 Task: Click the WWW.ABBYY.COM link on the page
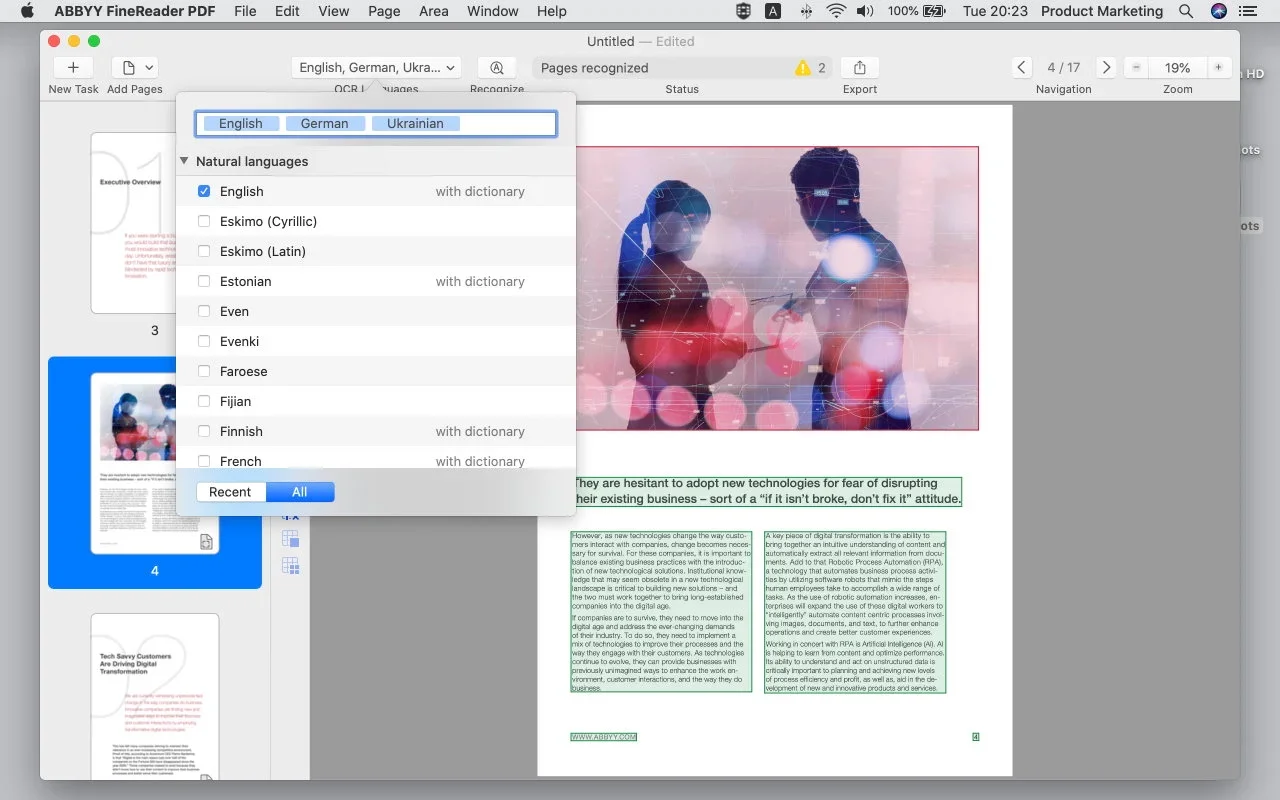604,736
